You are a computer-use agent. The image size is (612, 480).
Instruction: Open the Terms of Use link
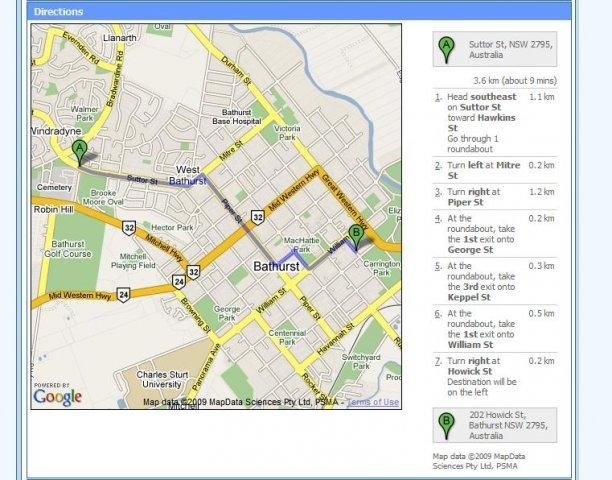[x=372, y=402]
